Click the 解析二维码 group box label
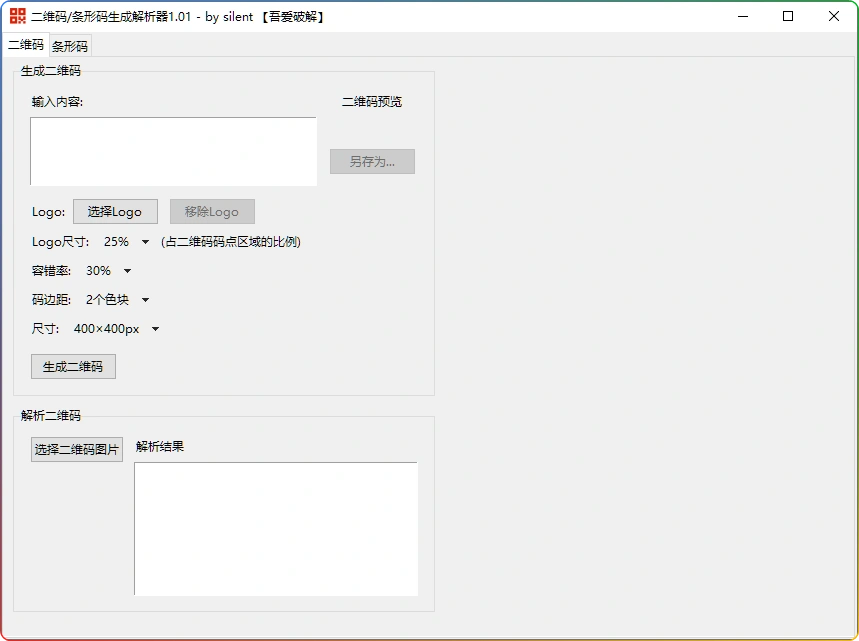The width and height of the screenshot is (859, 641). tap(51, 415)
